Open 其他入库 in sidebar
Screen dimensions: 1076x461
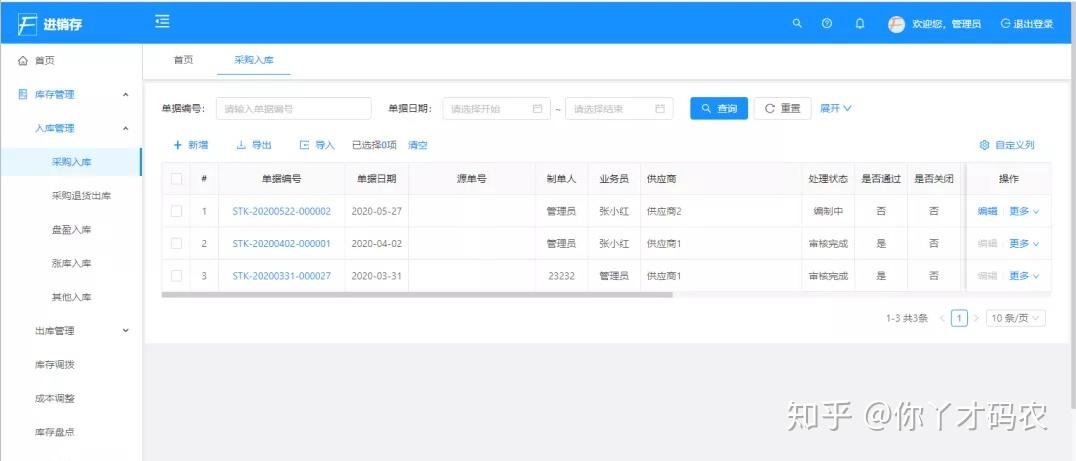[71, 297]
